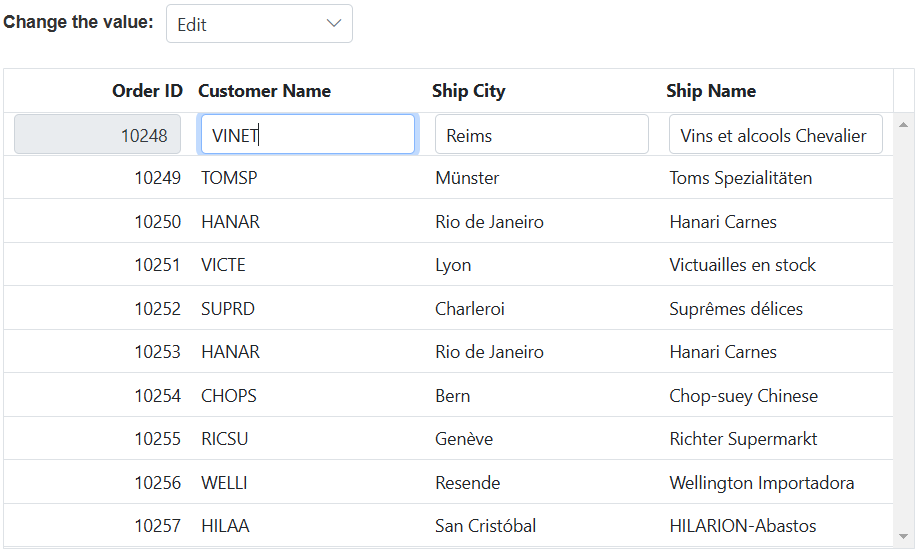Select the Münster ship city cell

tap(467, 178)
